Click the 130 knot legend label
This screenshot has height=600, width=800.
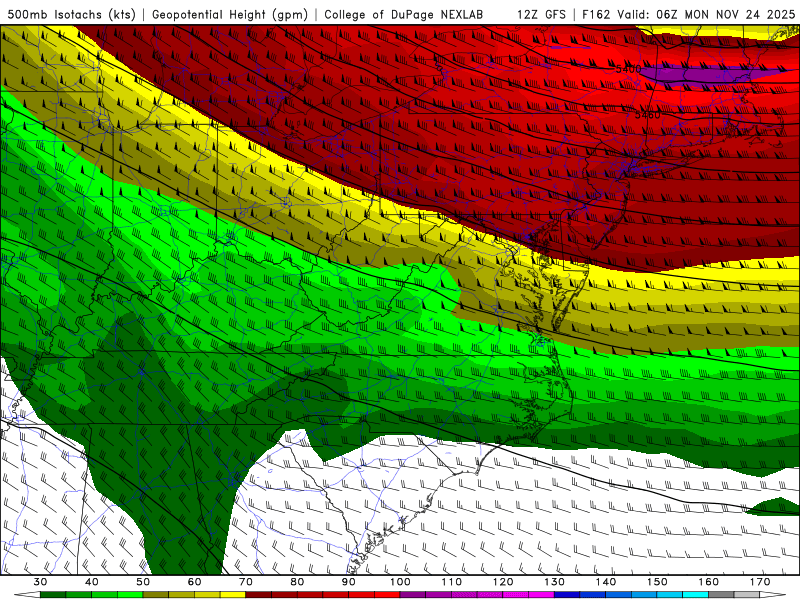point(555,582)
